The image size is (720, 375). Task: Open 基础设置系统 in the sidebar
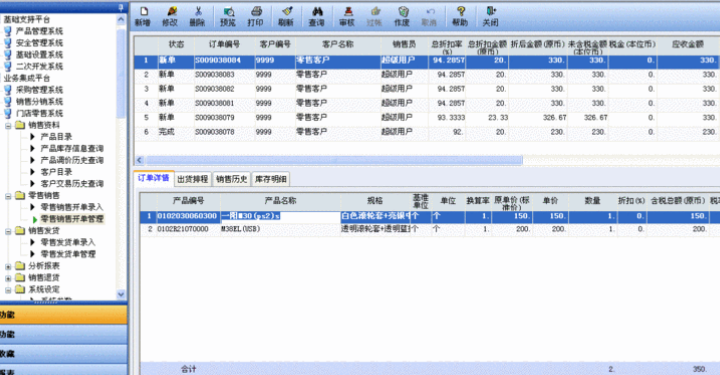point(39,55)
